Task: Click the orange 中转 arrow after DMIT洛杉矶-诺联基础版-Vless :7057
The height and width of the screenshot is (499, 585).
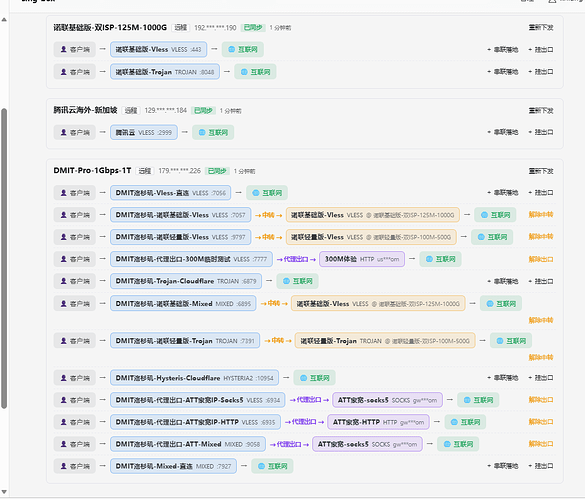Action: pos(268,215)
